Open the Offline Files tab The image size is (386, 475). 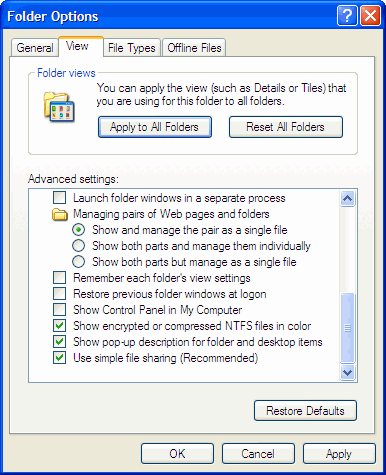[194, 48]
